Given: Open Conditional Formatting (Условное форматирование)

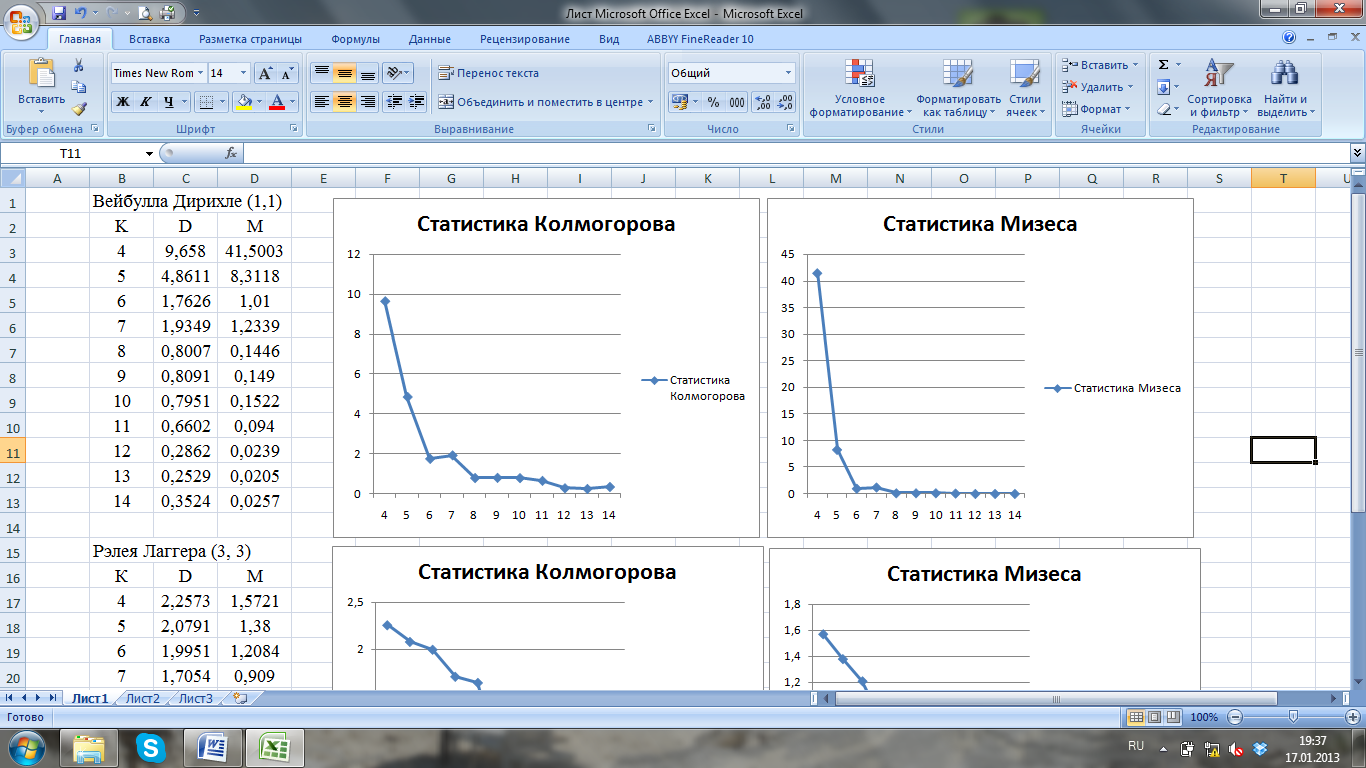Looking at the screenshot, I should 860,88.
